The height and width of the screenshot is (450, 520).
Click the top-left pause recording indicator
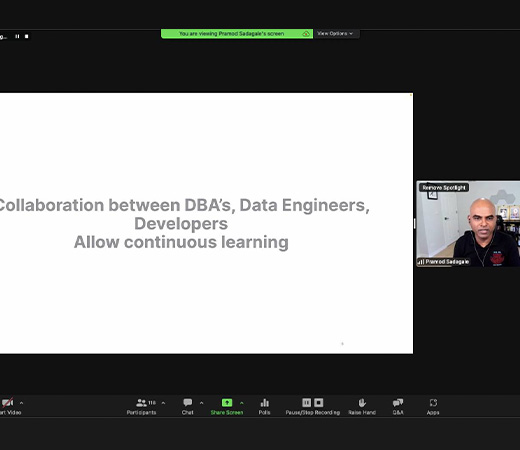pyautogui.click(x=17, y=36)
